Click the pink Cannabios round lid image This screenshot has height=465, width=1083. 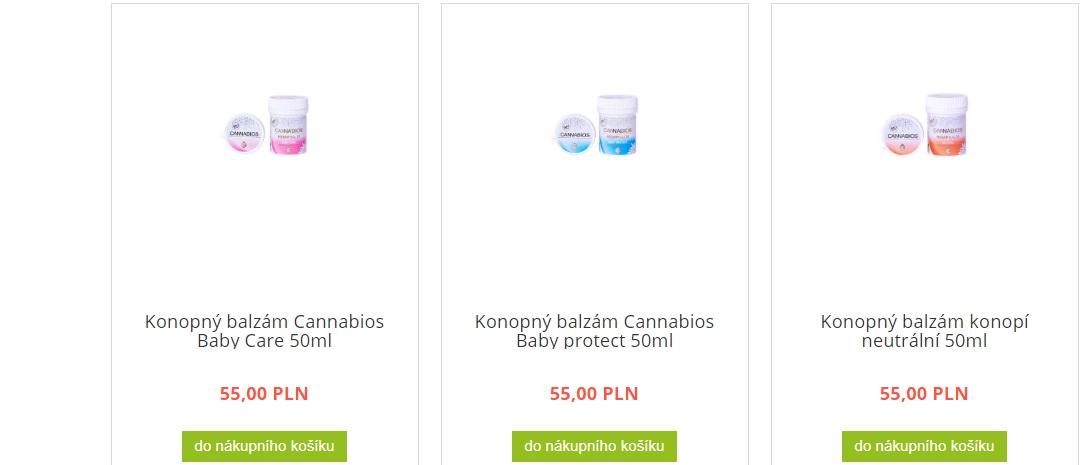pos(245,134)
